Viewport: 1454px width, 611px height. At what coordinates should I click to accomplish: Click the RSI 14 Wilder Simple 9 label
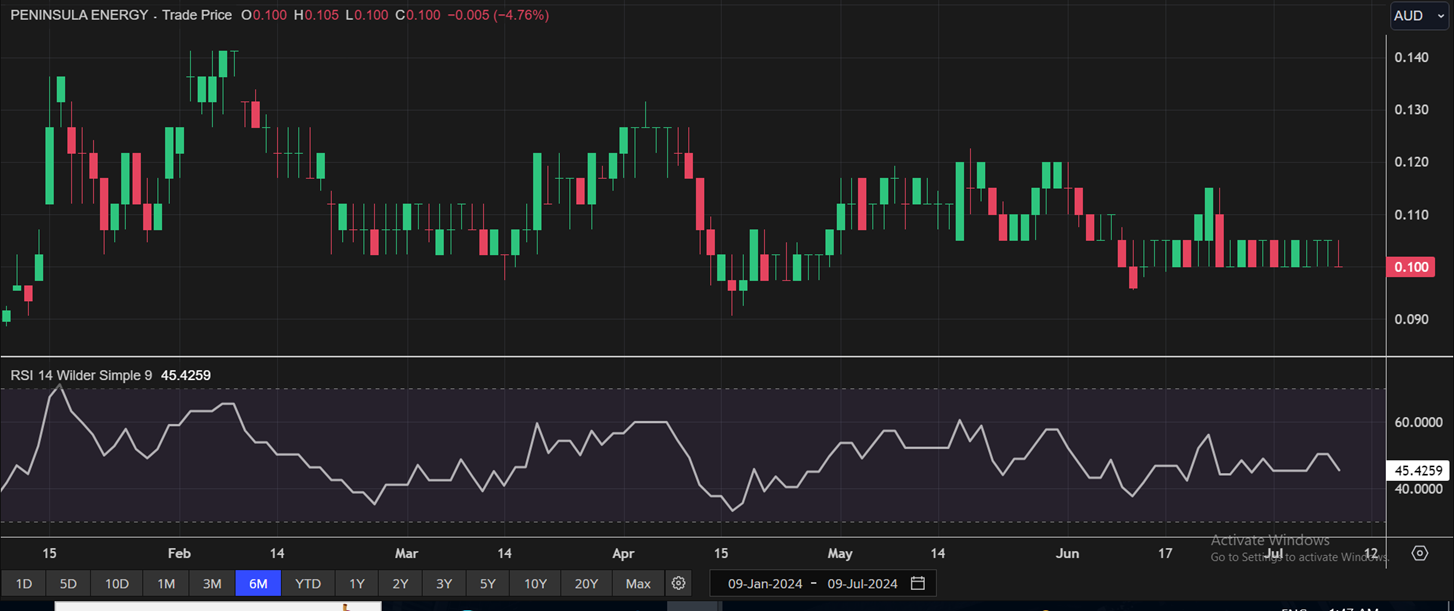tap(81, 375)
